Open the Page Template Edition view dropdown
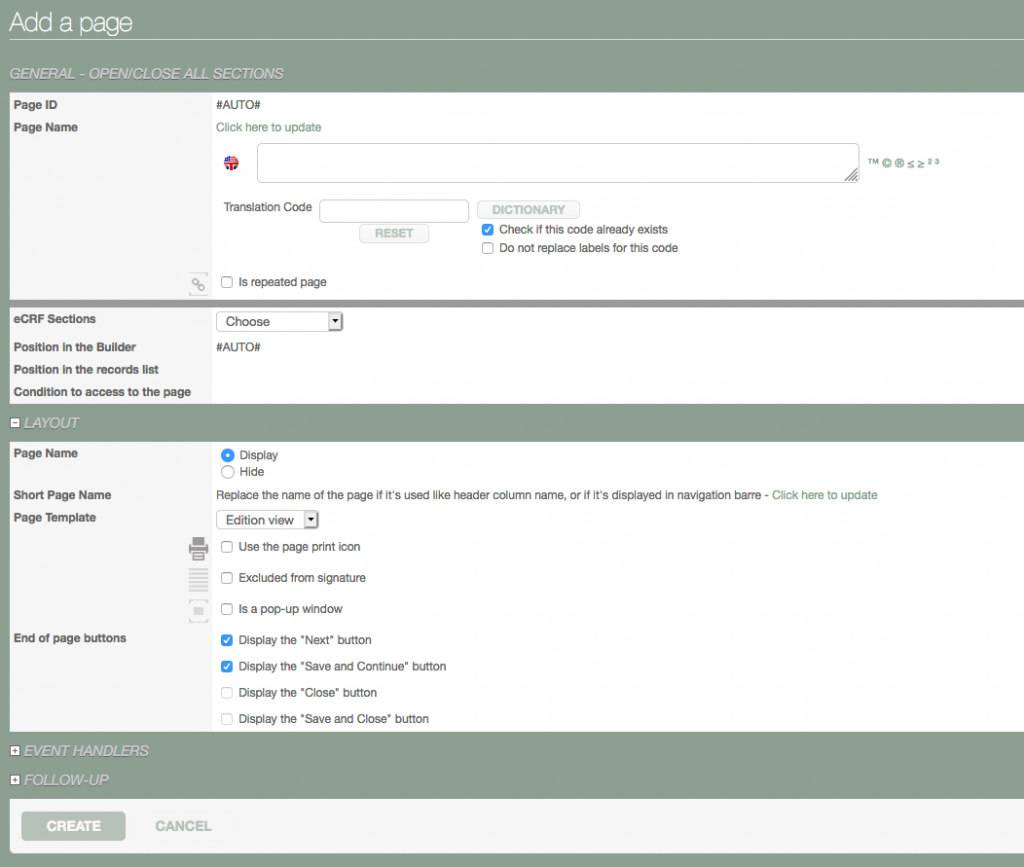The image size is (1024, 867). [x=267, y=520]
